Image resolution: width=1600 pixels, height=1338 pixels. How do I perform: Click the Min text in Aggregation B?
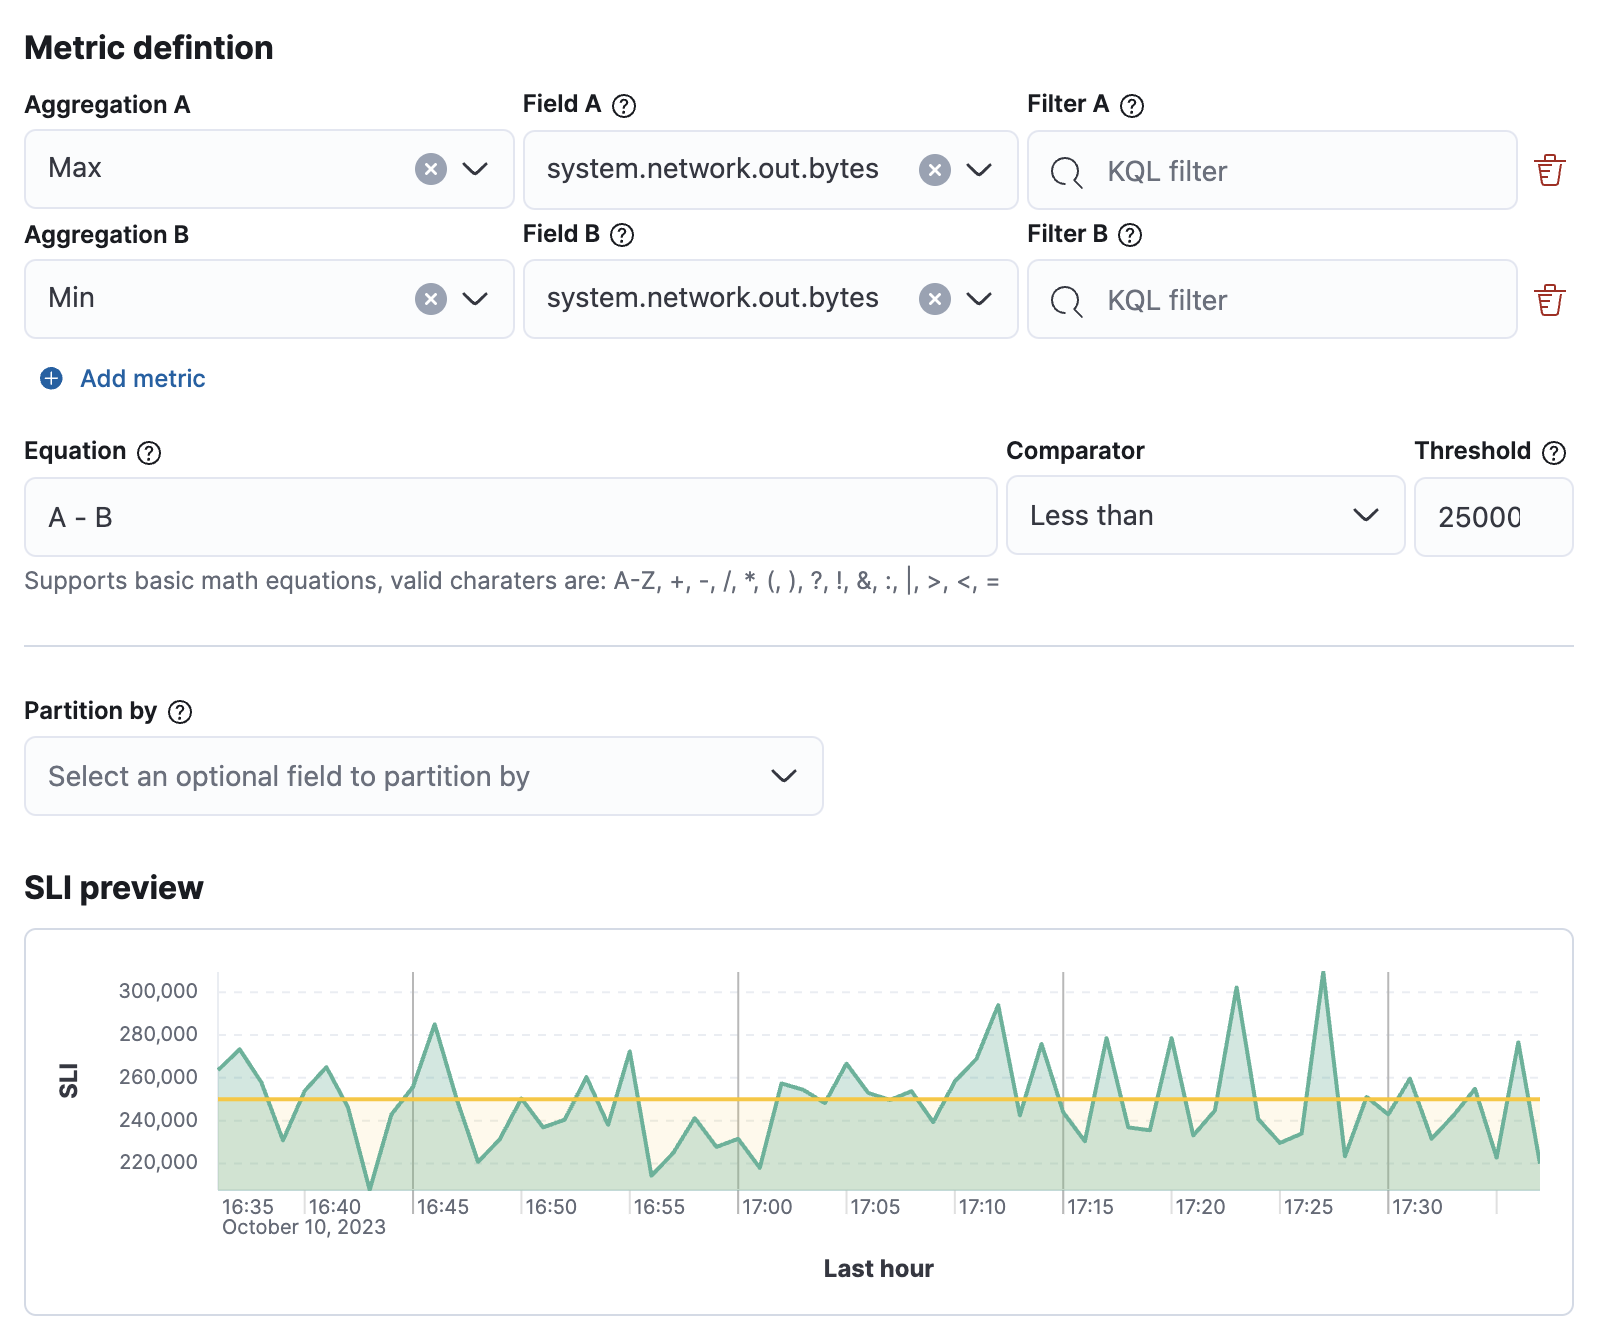pos(71,298)
